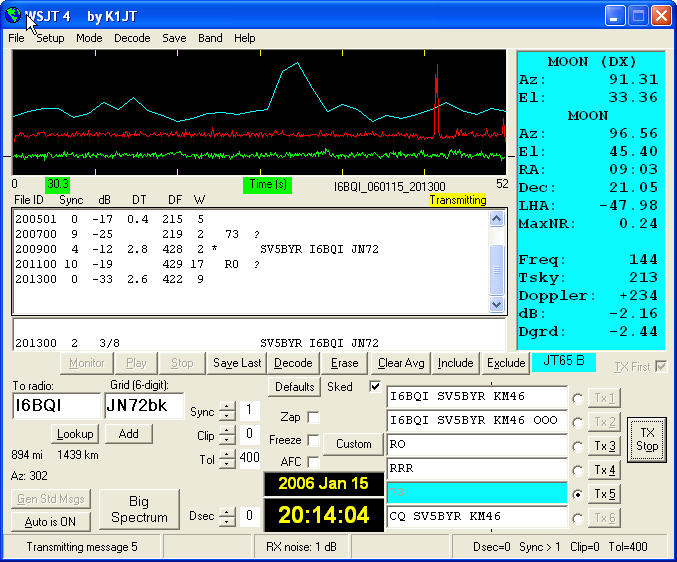
Task: Click the Clear Avg button
Action: (401, 363)
